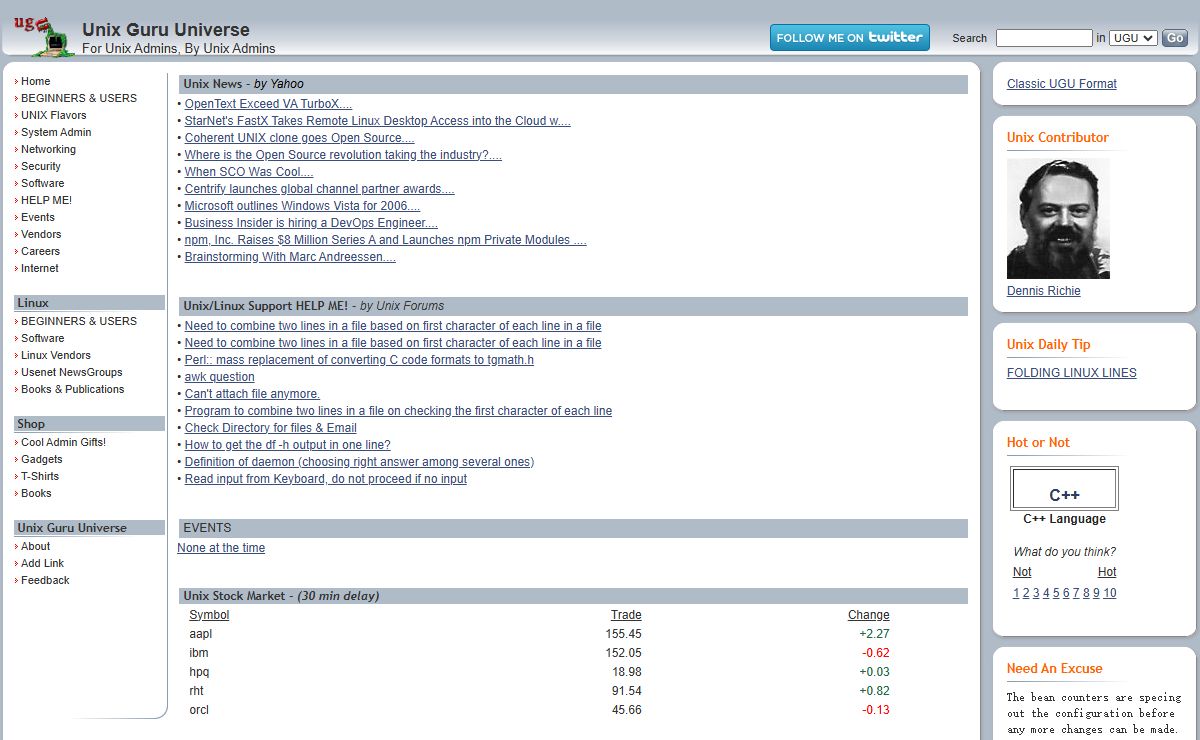Open T-Shirts shop link
Viewport: 1200px width, 740px height.
(x=40, y=476)
